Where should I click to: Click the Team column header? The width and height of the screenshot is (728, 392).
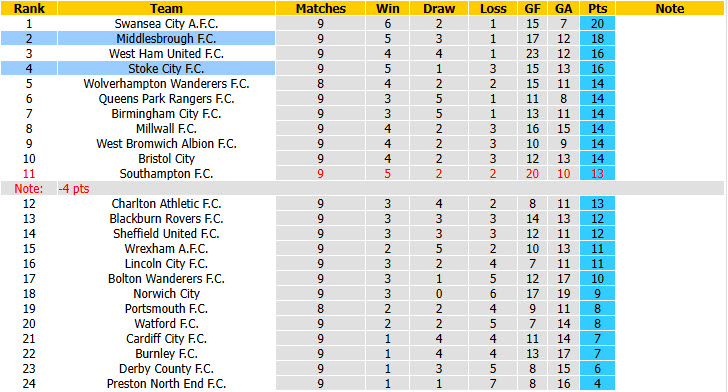coord(166,8)
